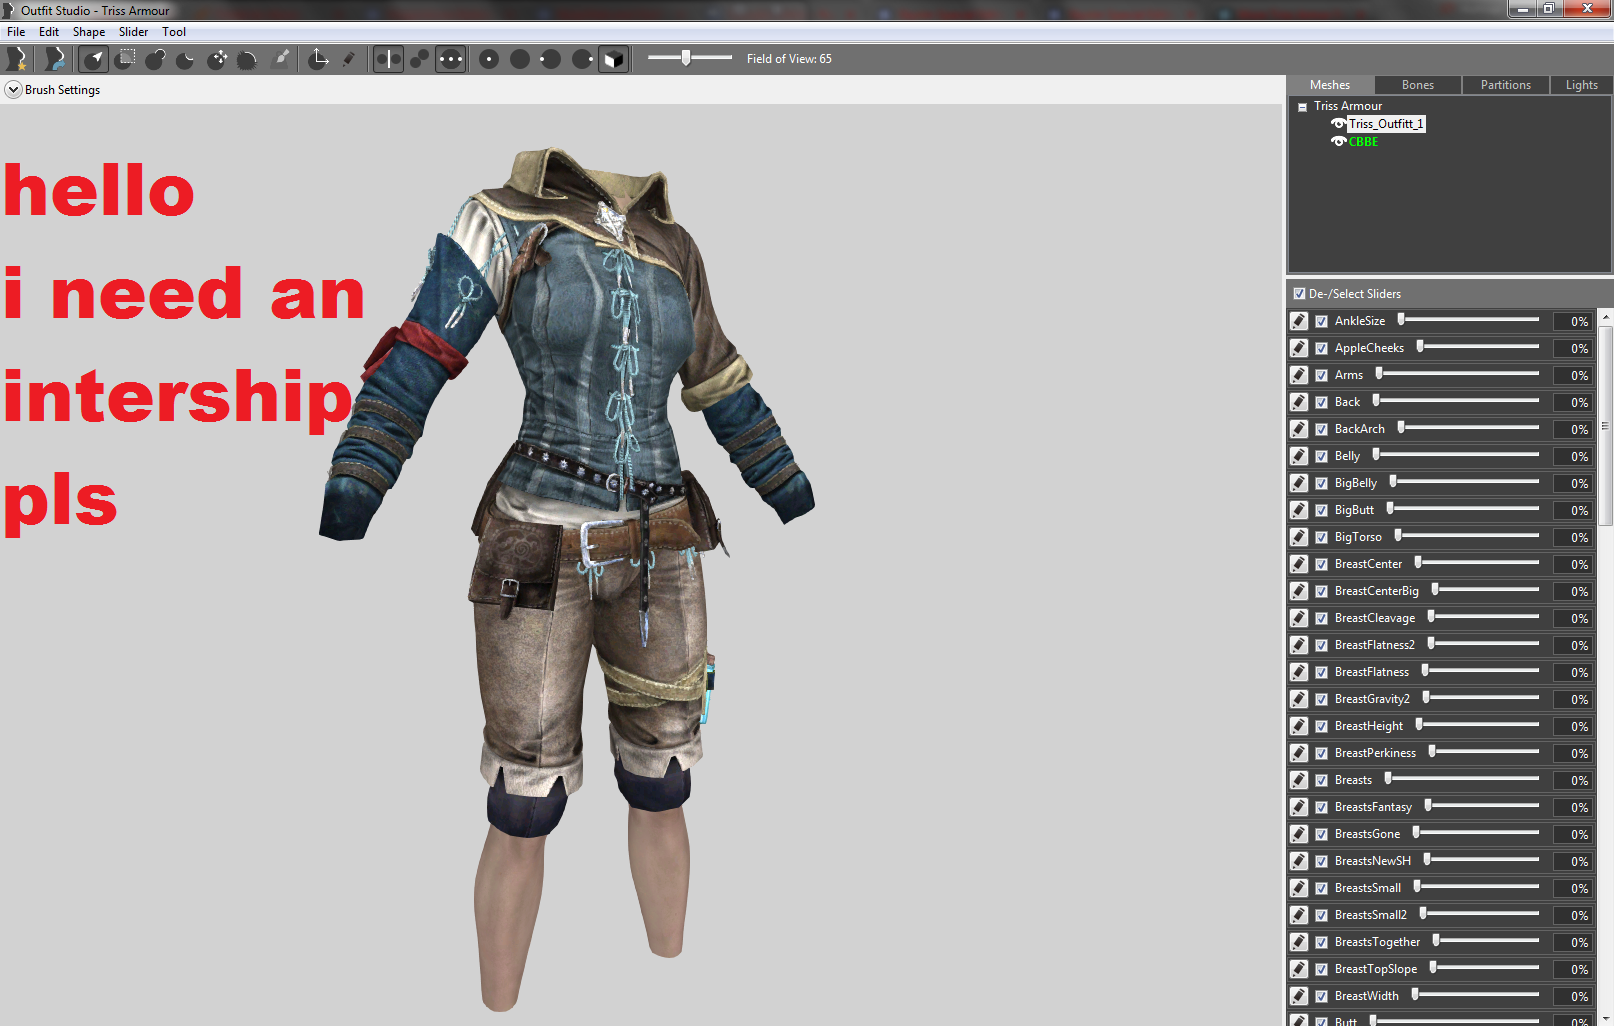Select the Inflate brush tool
The image size is (1614, 1026).
coord(155,58)
